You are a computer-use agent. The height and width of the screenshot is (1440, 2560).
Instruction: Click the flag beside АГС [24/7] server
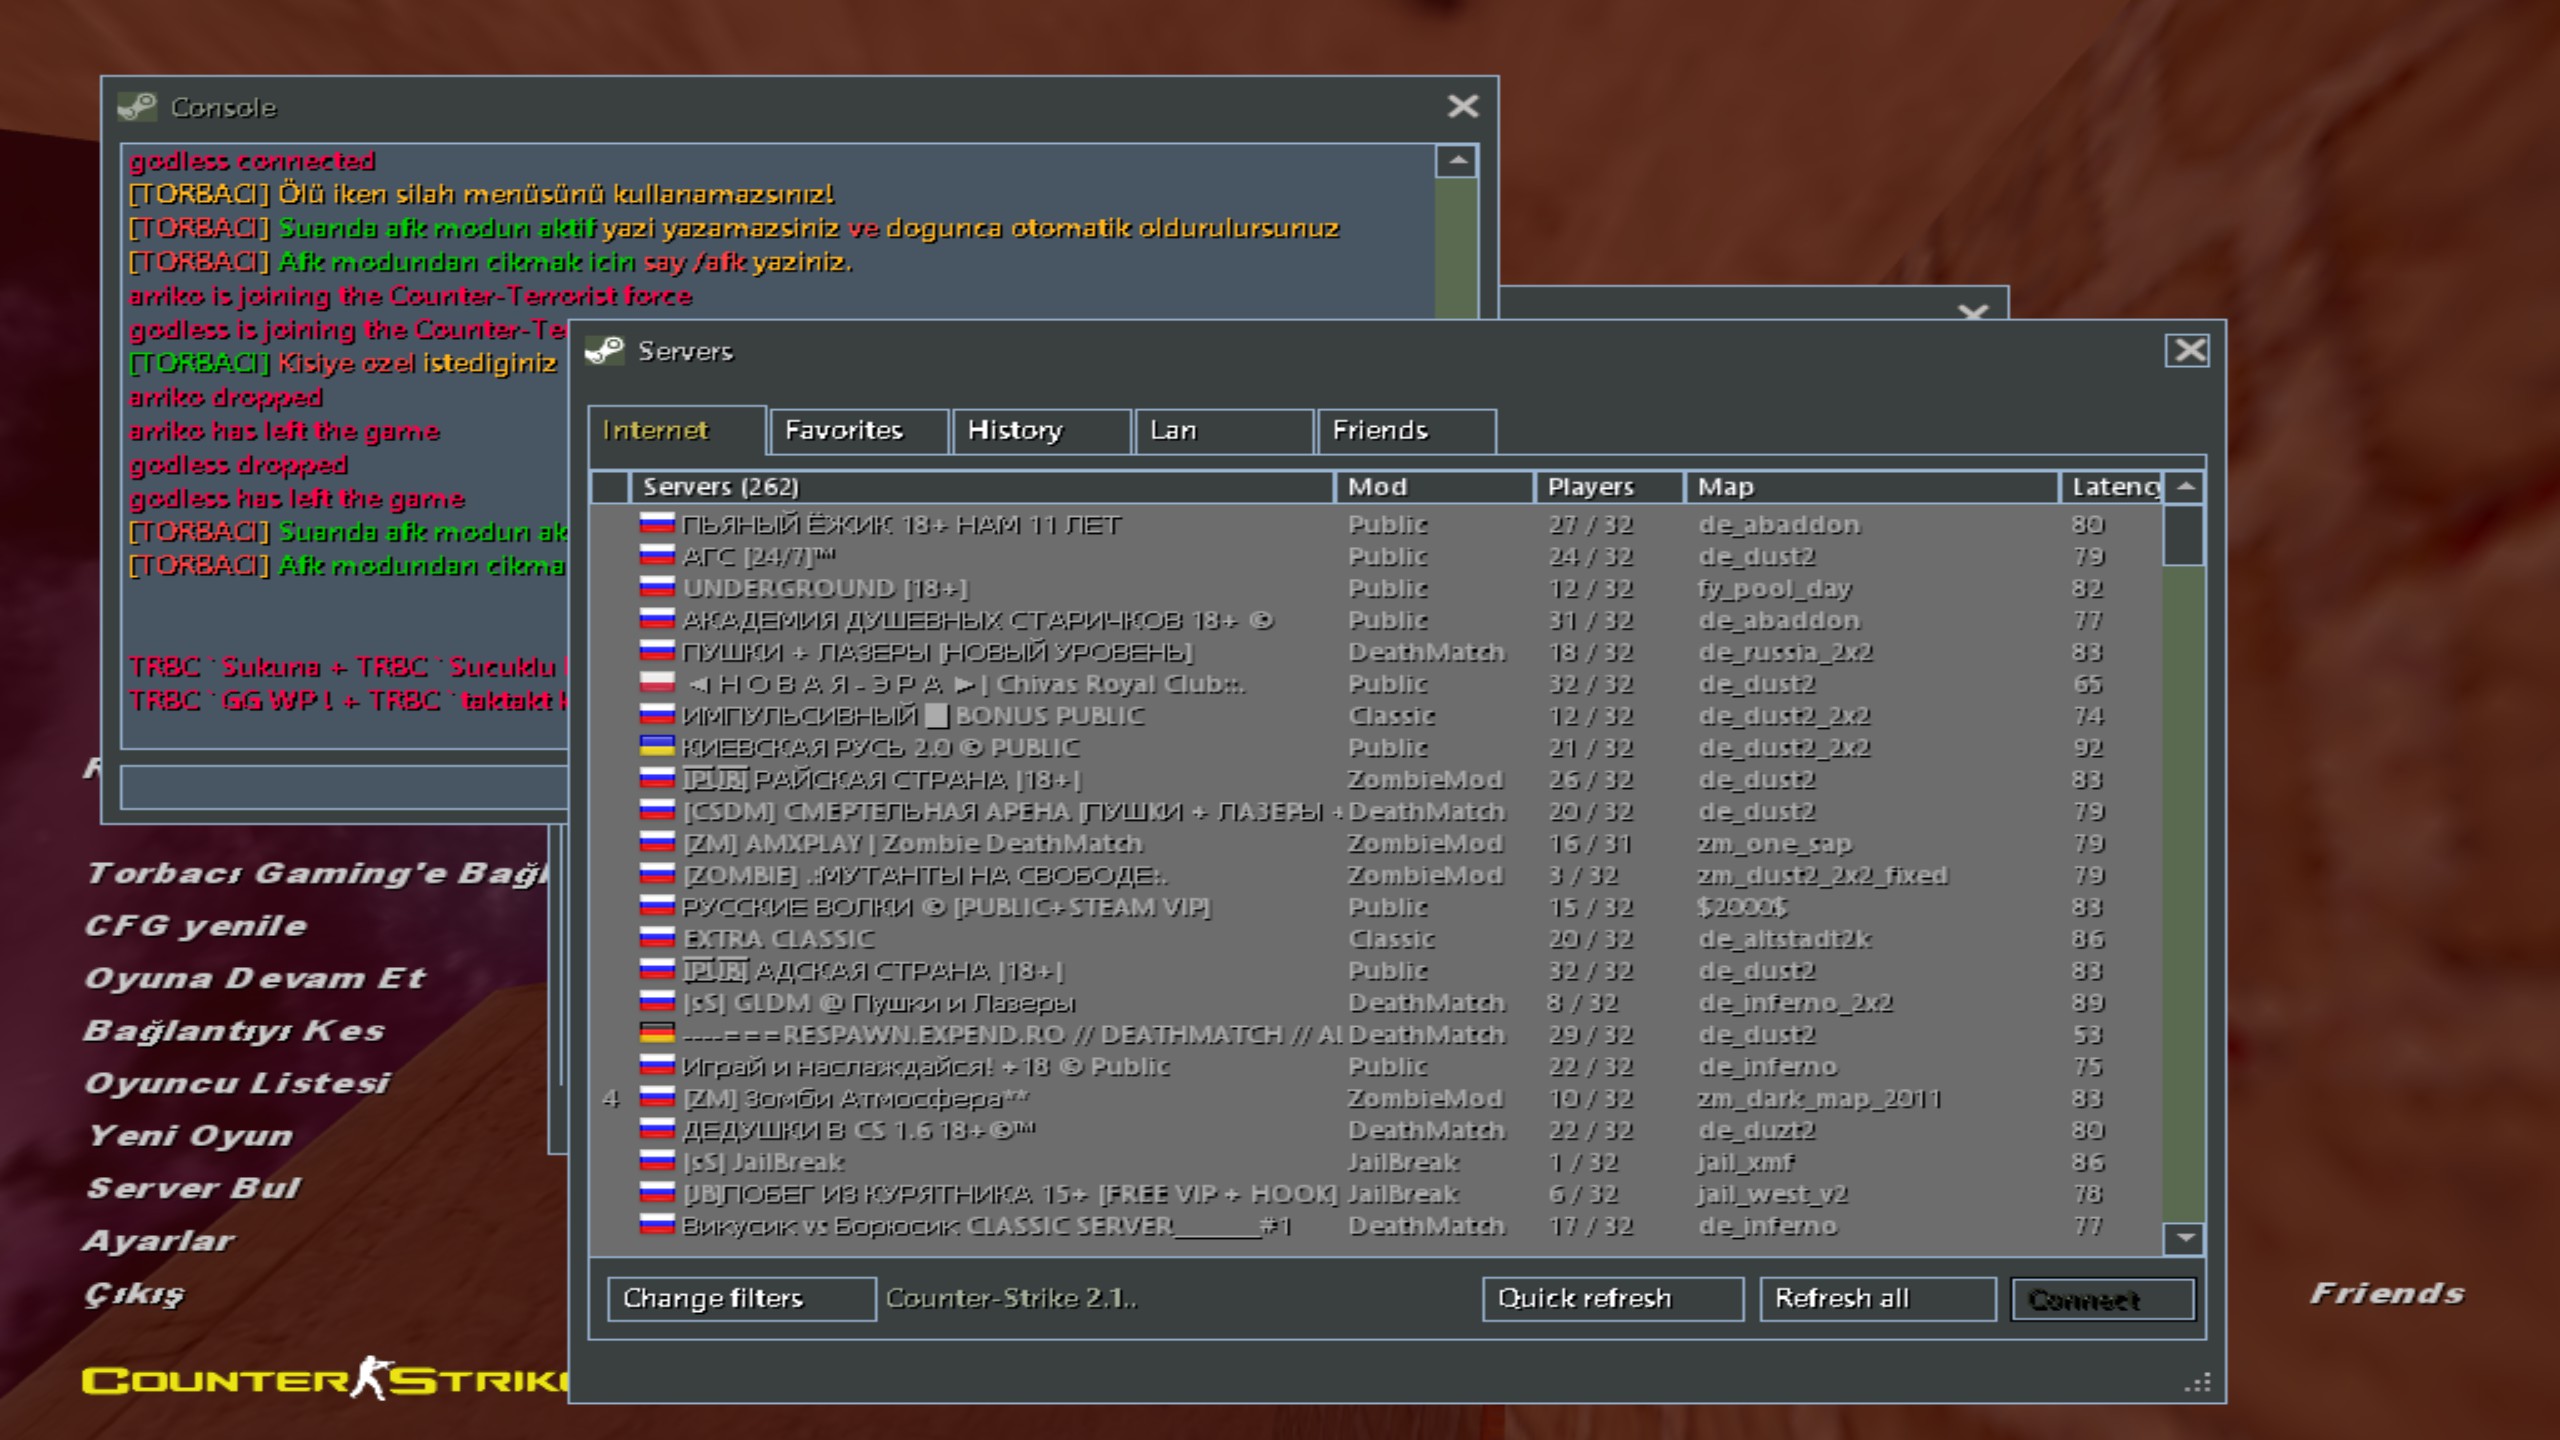pyautogui.click(x=657, y=555)
